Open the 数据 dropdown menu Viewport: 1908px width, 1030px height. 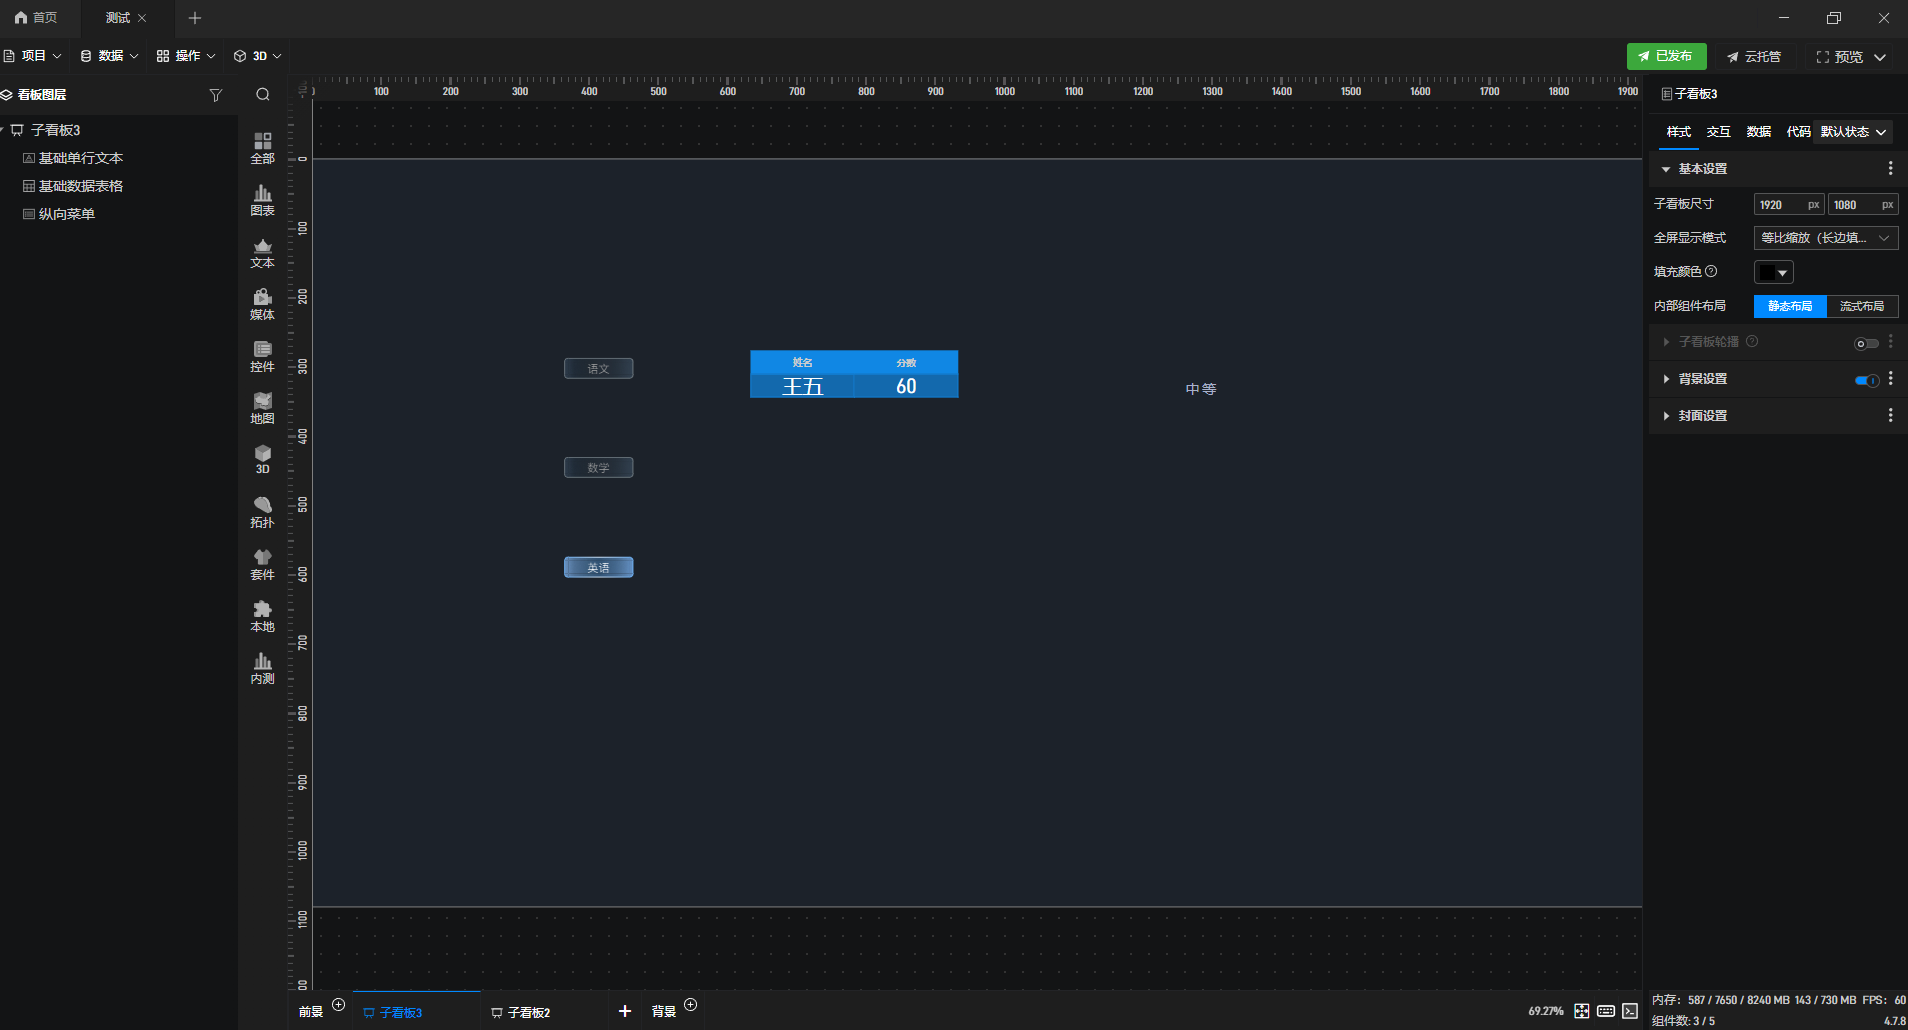click(110, 56)
